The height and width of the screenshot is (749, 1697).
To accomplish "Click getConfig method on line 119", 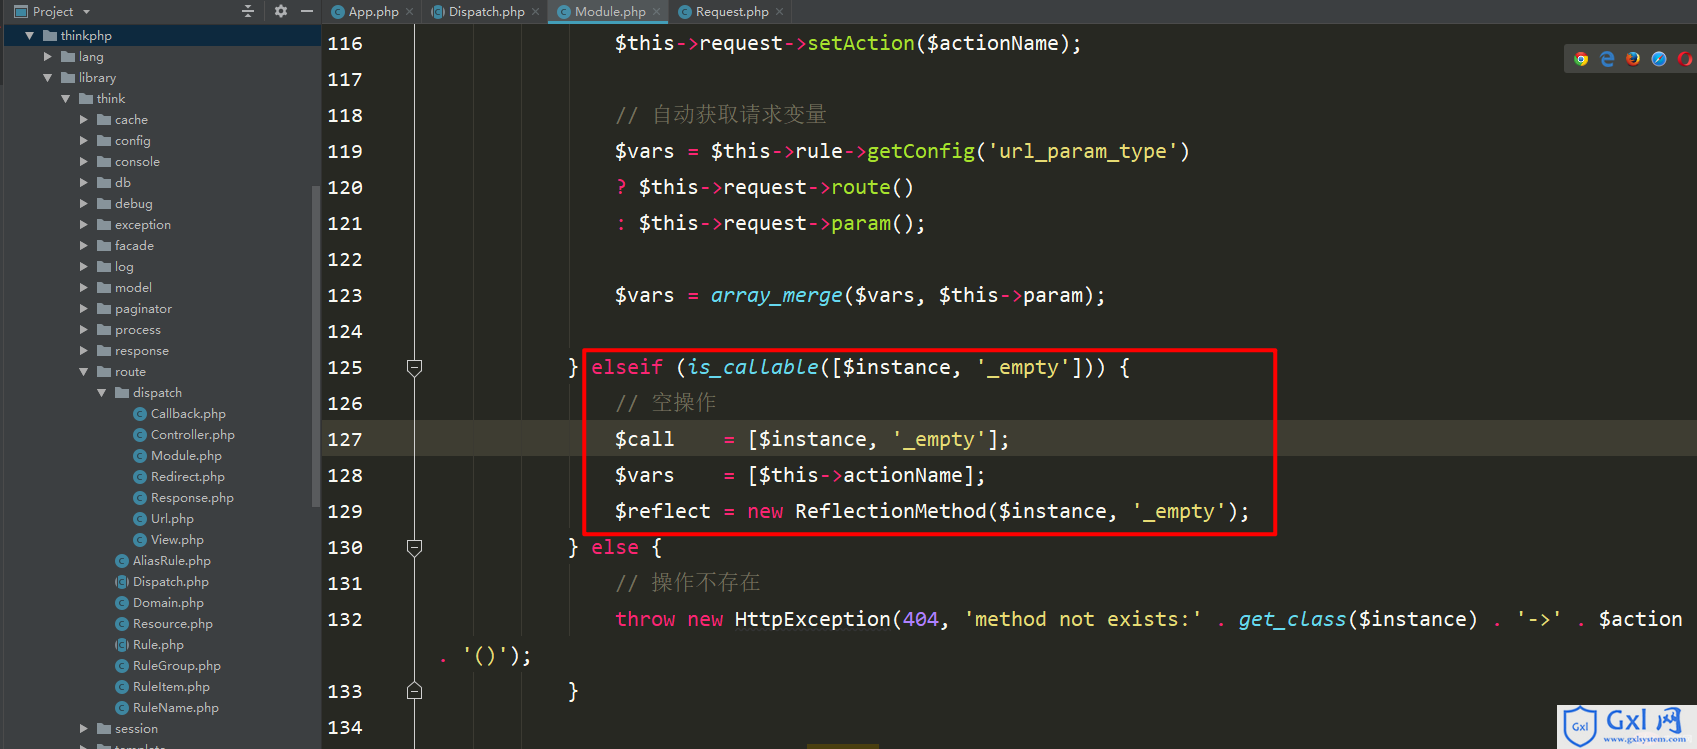I will pos(920,151).
